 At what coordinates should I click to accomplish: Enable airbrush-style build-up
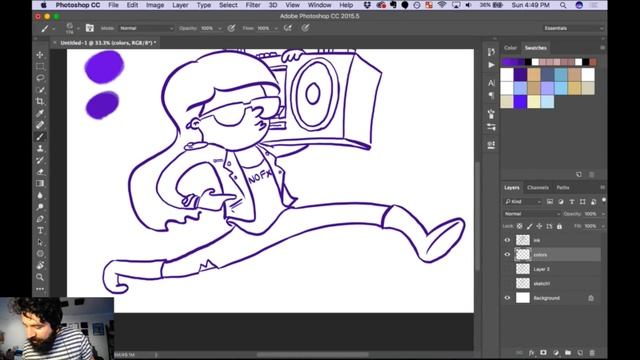click(x=288, y=28)
